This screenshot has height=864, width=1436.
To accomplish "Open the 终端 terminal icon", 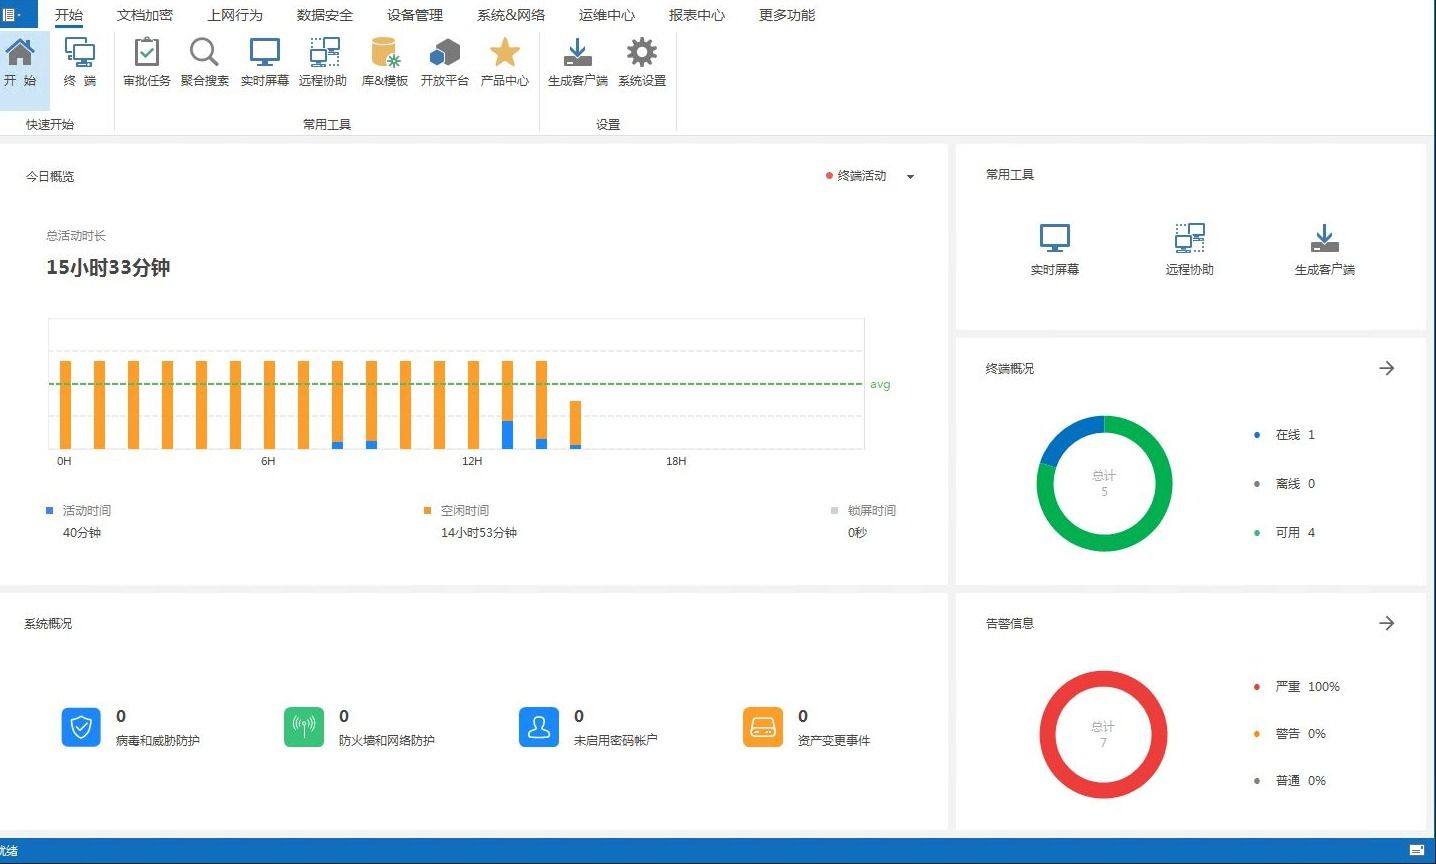I will click(x=80, y=62).
